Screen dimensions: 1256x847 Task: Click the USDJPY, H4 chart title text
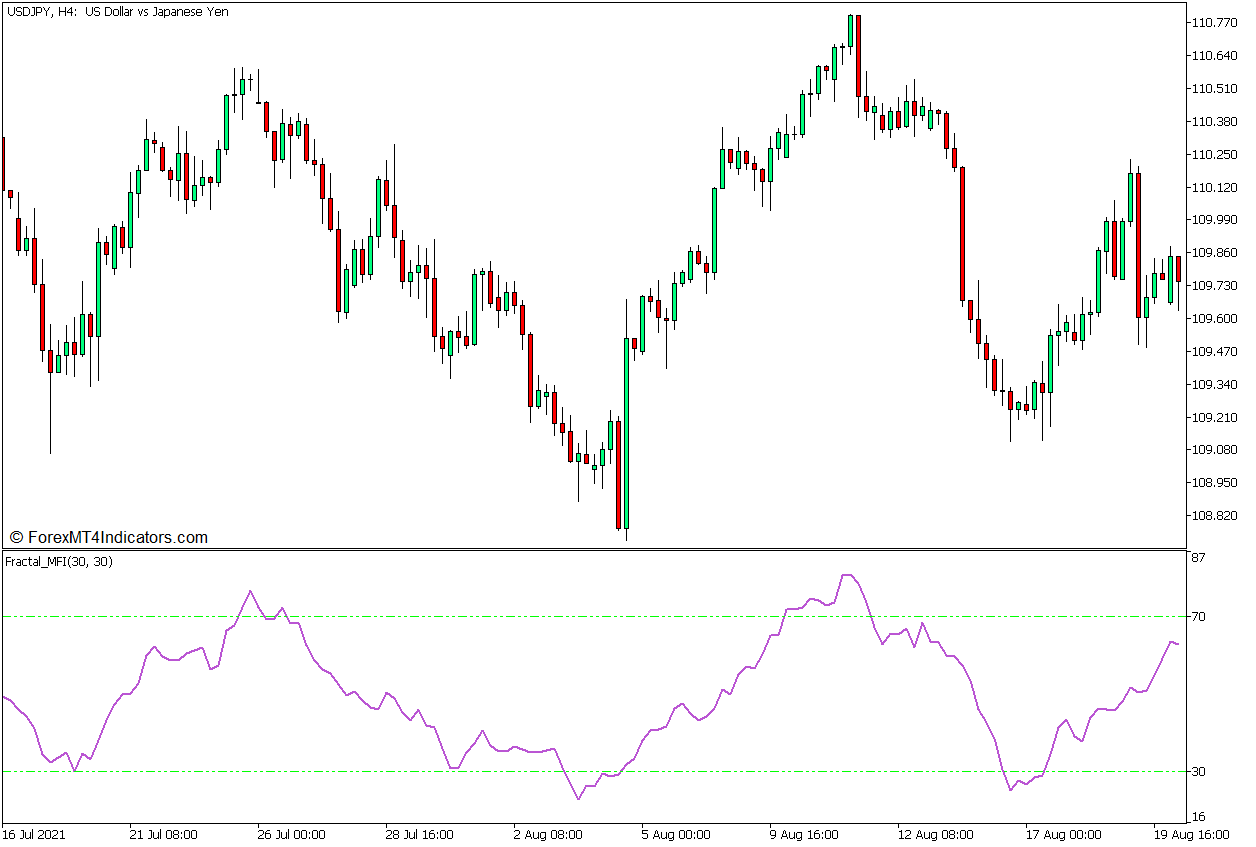pyautogui.click(x=115, y=12)
